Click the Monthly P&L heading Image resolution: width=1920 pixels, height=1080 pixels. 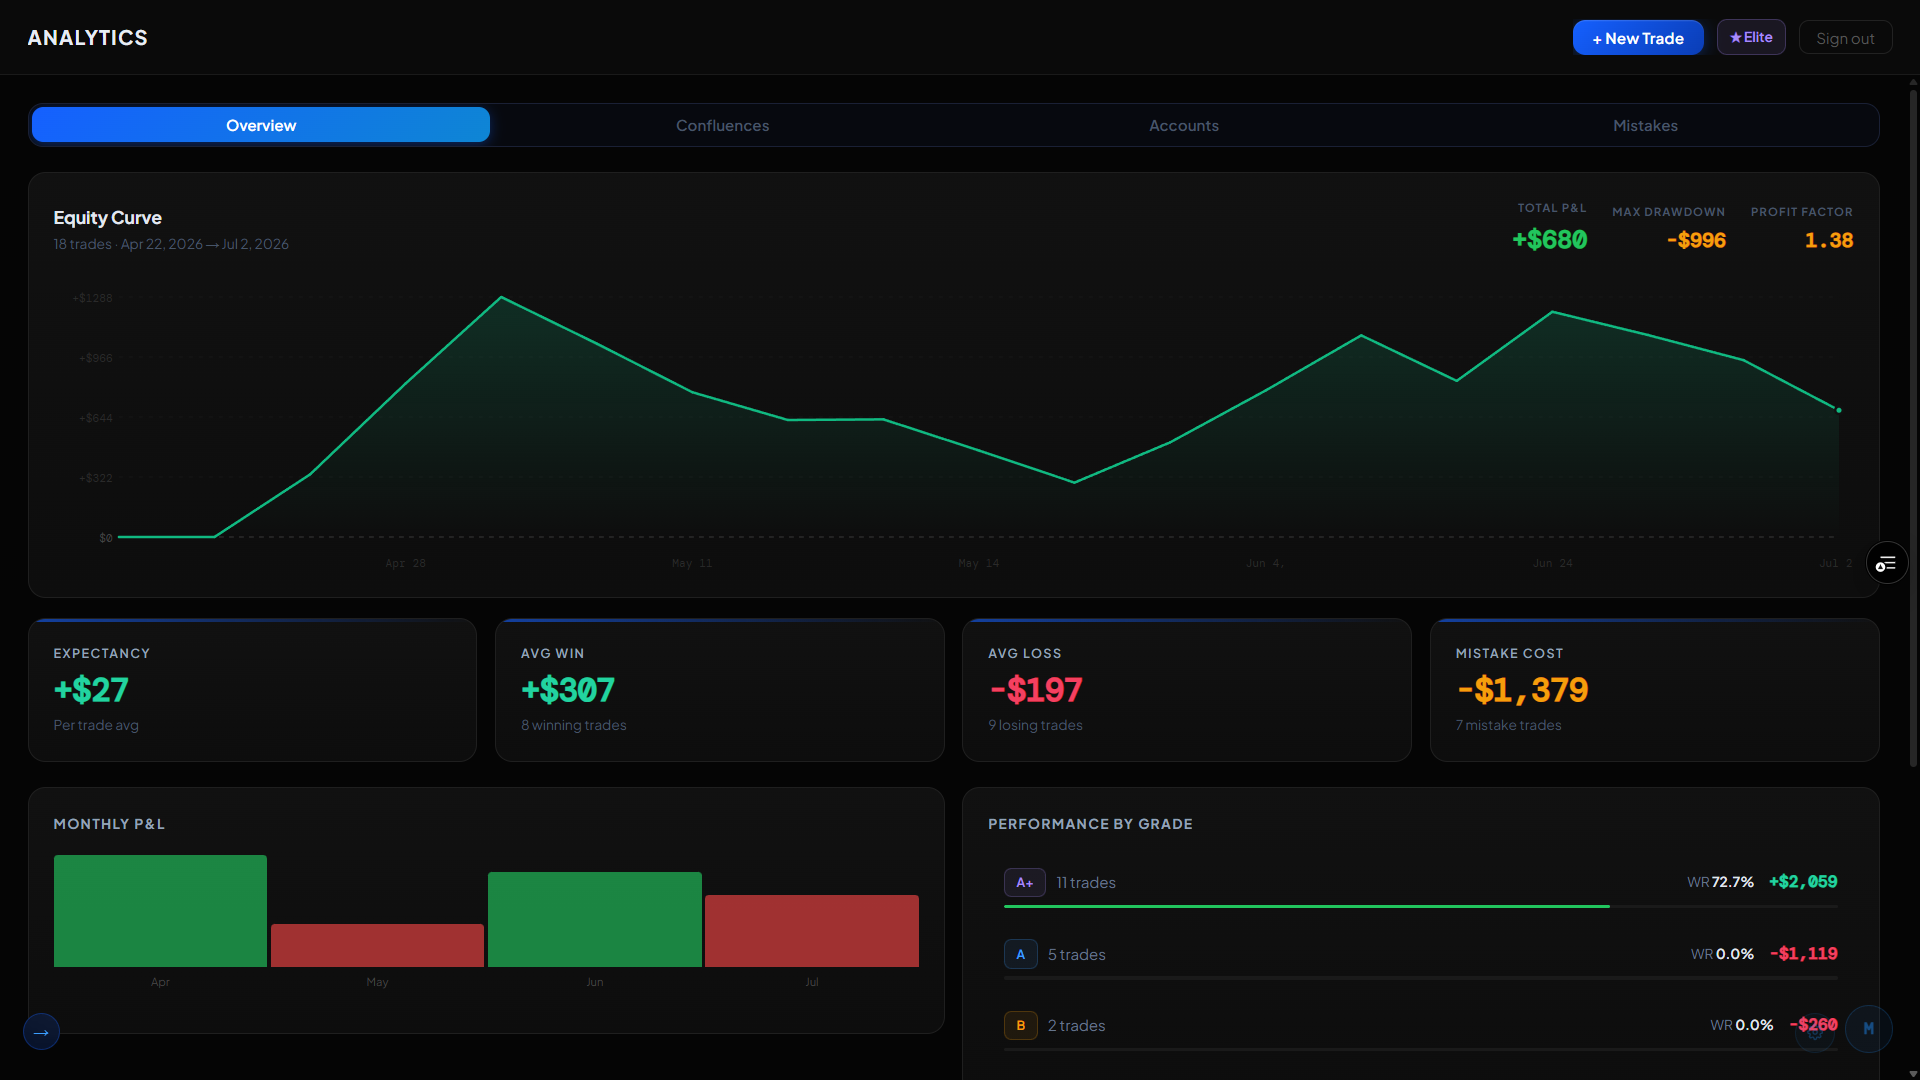click(109, 824)
